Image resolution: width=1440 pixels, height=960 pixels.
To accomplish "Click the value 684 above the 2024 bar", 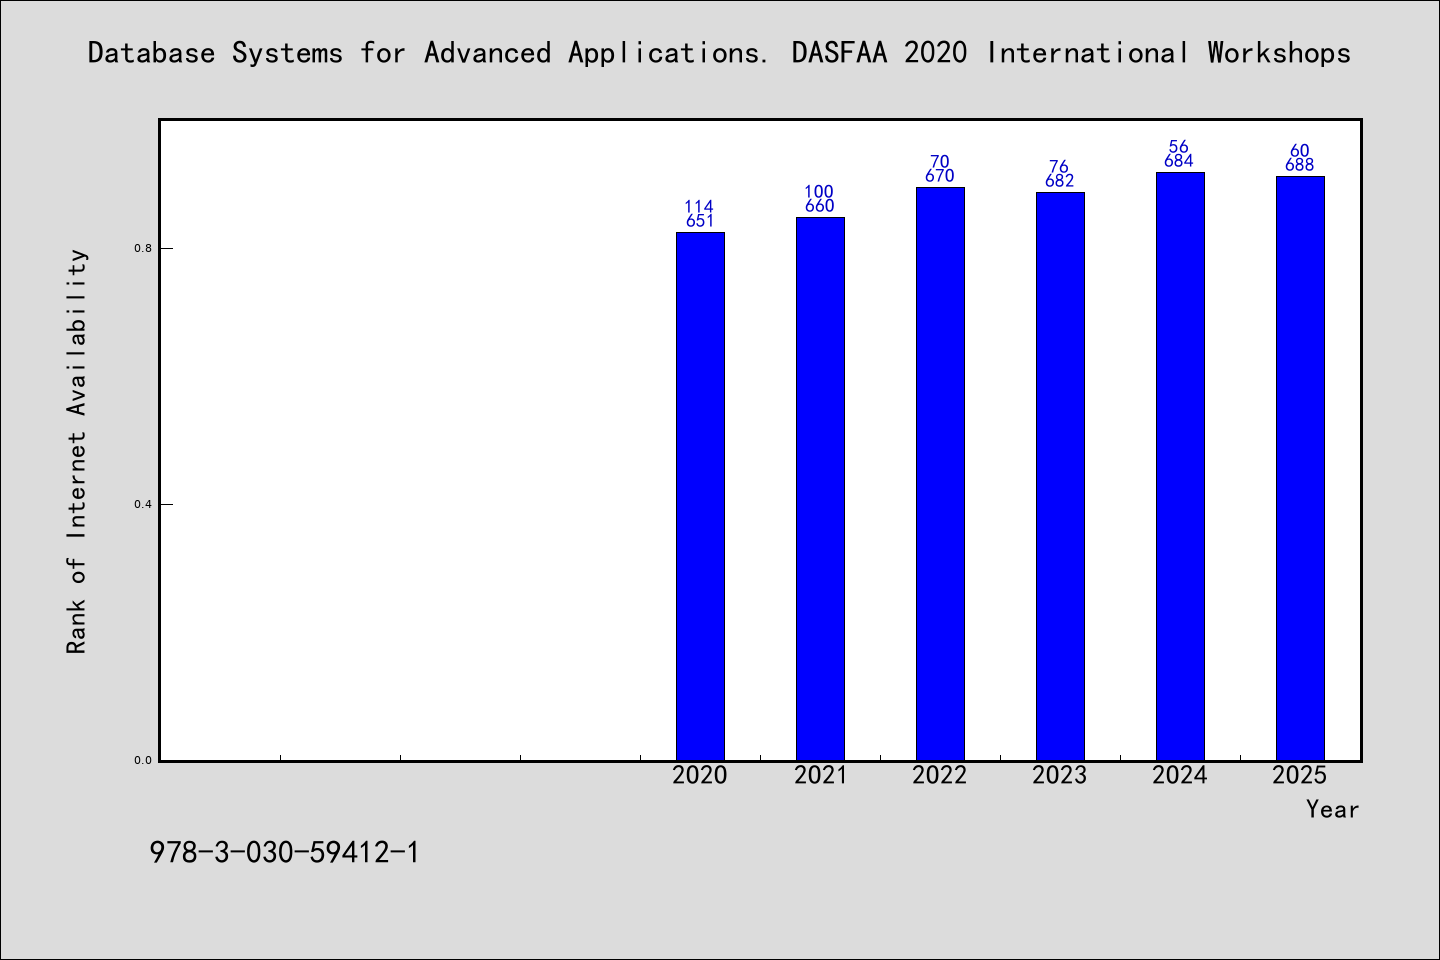I will click(x=1180, y=161).
